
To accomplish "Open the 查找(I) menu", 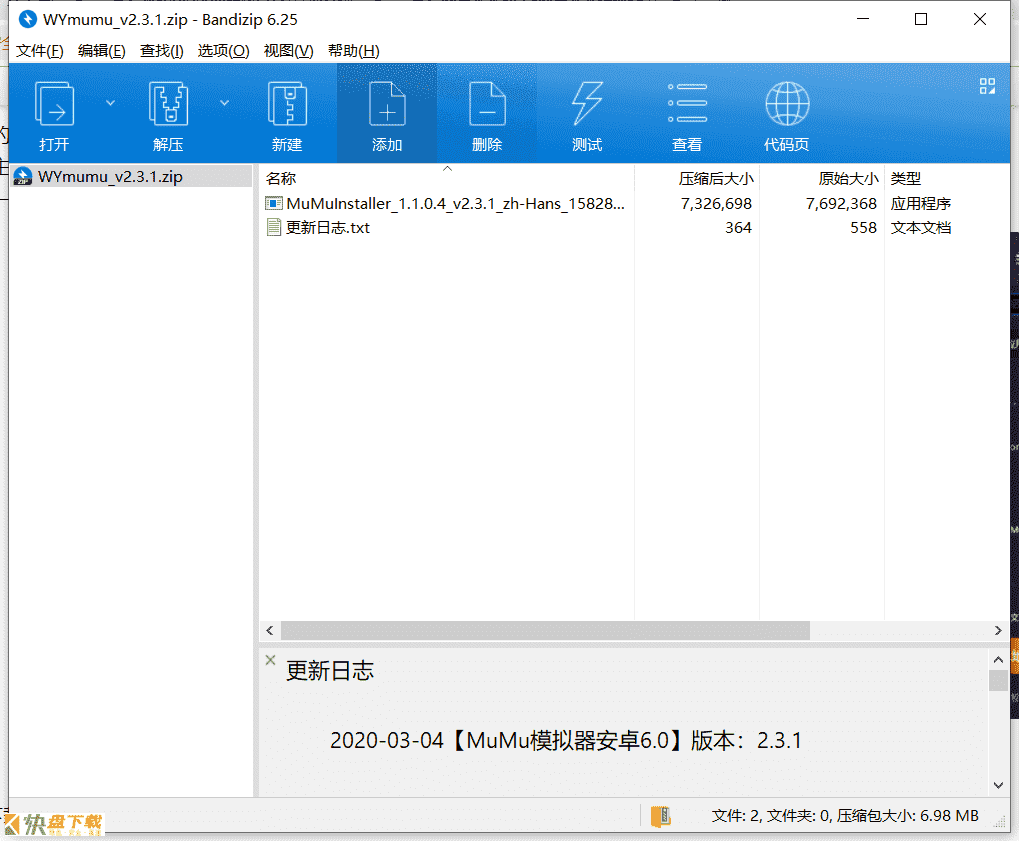I will pos(162,51).
